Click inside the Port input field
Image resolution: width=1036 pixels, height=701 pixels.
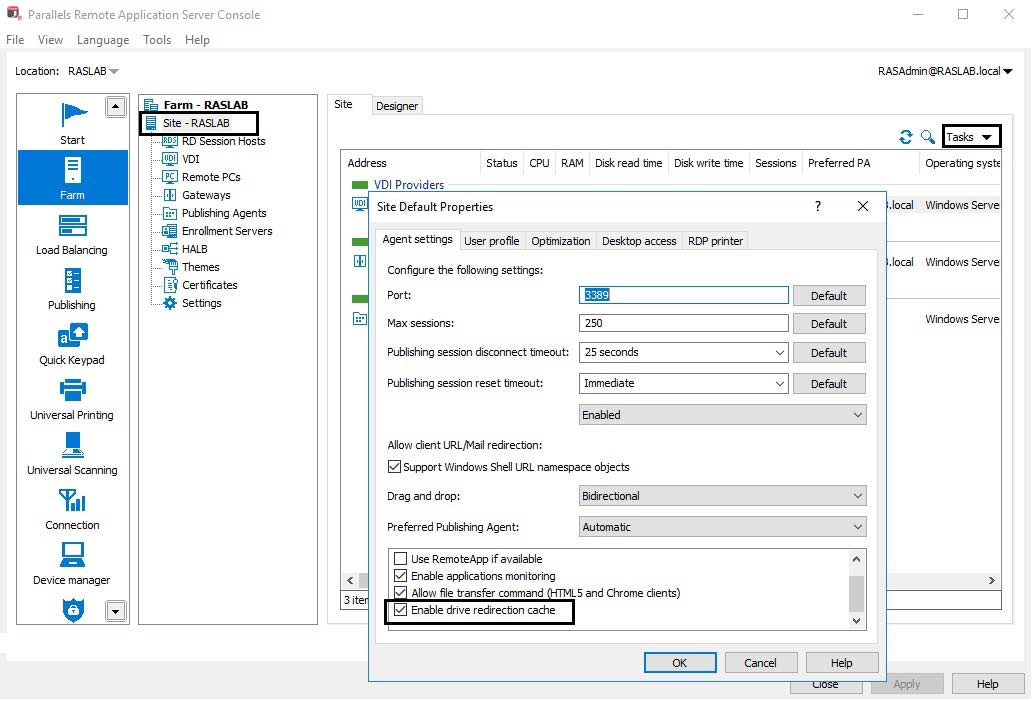[683, 295]
